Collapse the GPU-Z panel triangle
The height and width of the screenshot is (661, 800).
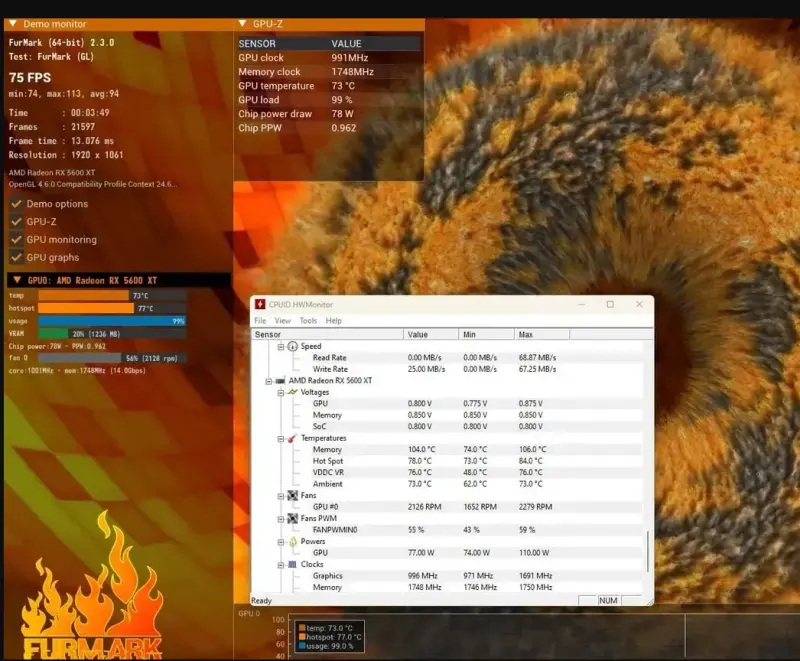click(242, 23)
